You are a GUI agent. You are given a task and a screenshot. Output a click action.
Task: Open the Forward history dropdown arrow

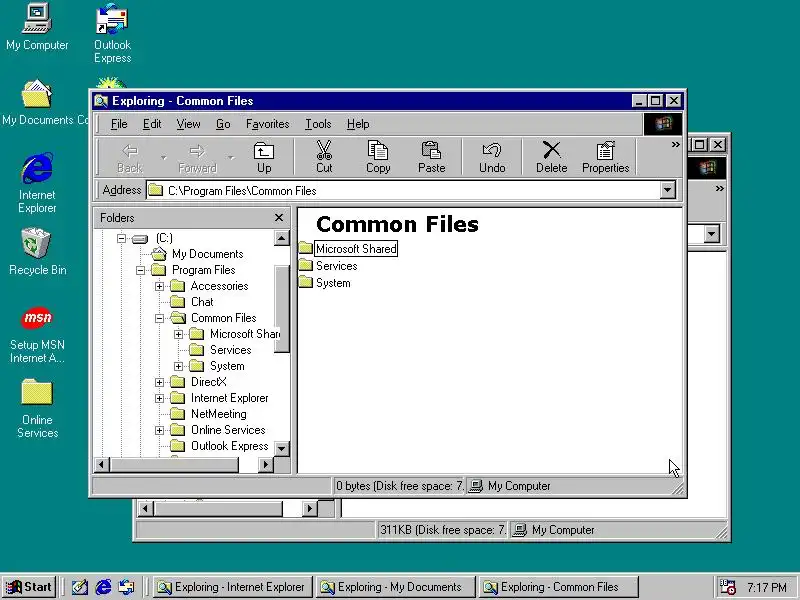pyautogui.click(x=231, y=158)
